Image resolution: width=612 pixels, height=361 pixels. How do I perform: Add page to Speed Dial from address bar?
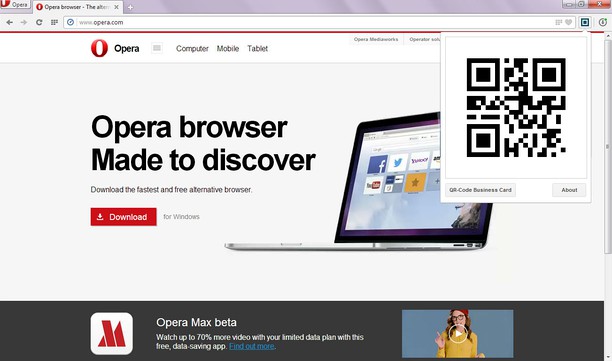click(559, 22)
